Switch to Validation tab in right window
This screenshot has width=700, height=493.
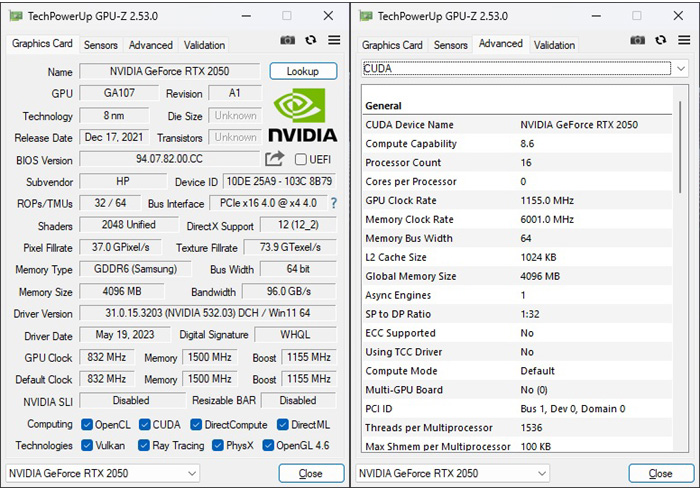(554, 45)
